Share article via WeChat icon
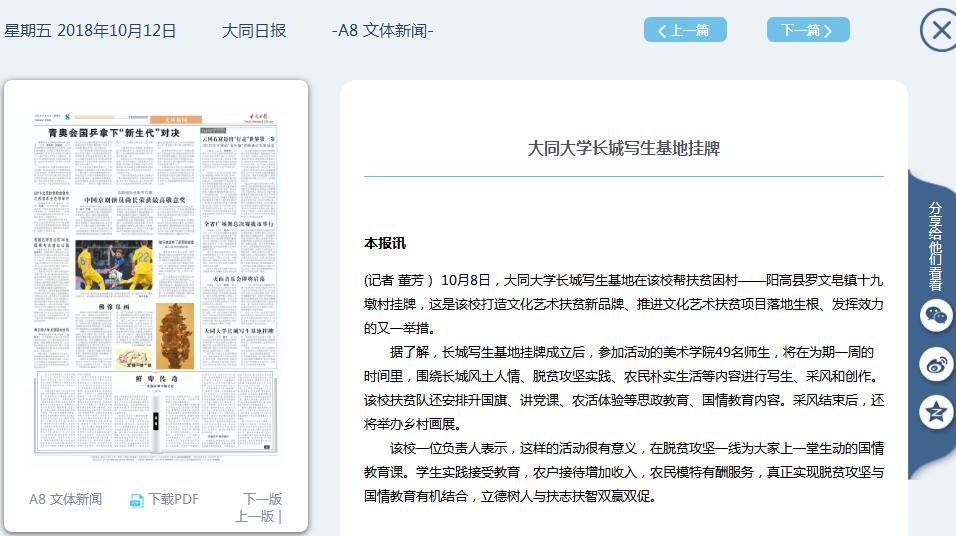The image size is (956, 536). pyautogui.click(x=936, y=315)
